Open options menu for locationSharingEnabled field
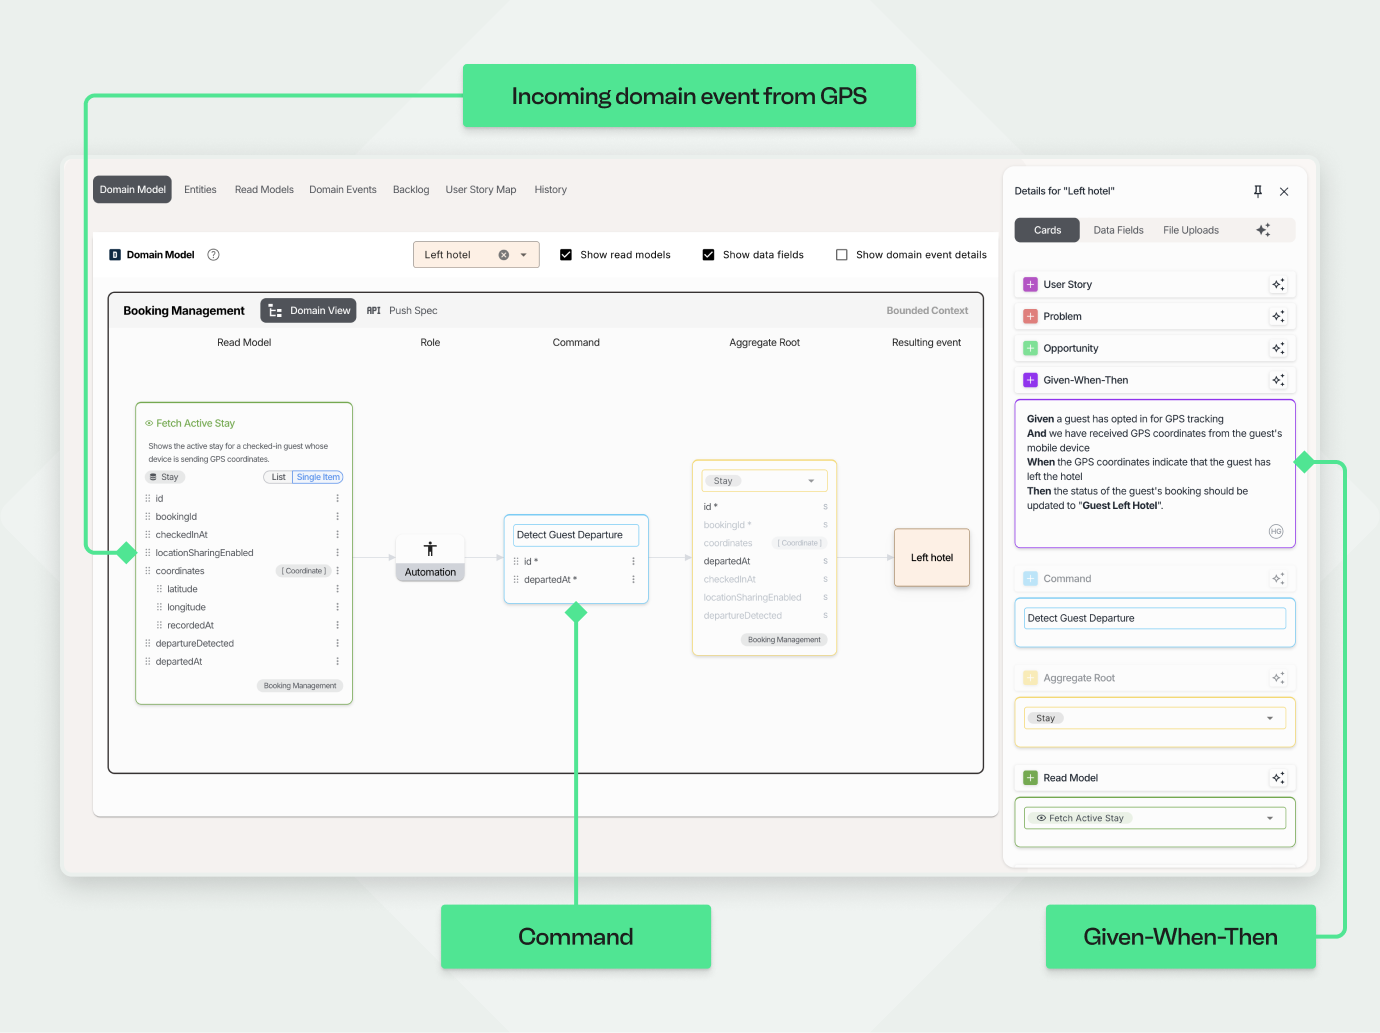Image resolution: width=1380 pixels, height=1033 pixels. click(337, 553)
